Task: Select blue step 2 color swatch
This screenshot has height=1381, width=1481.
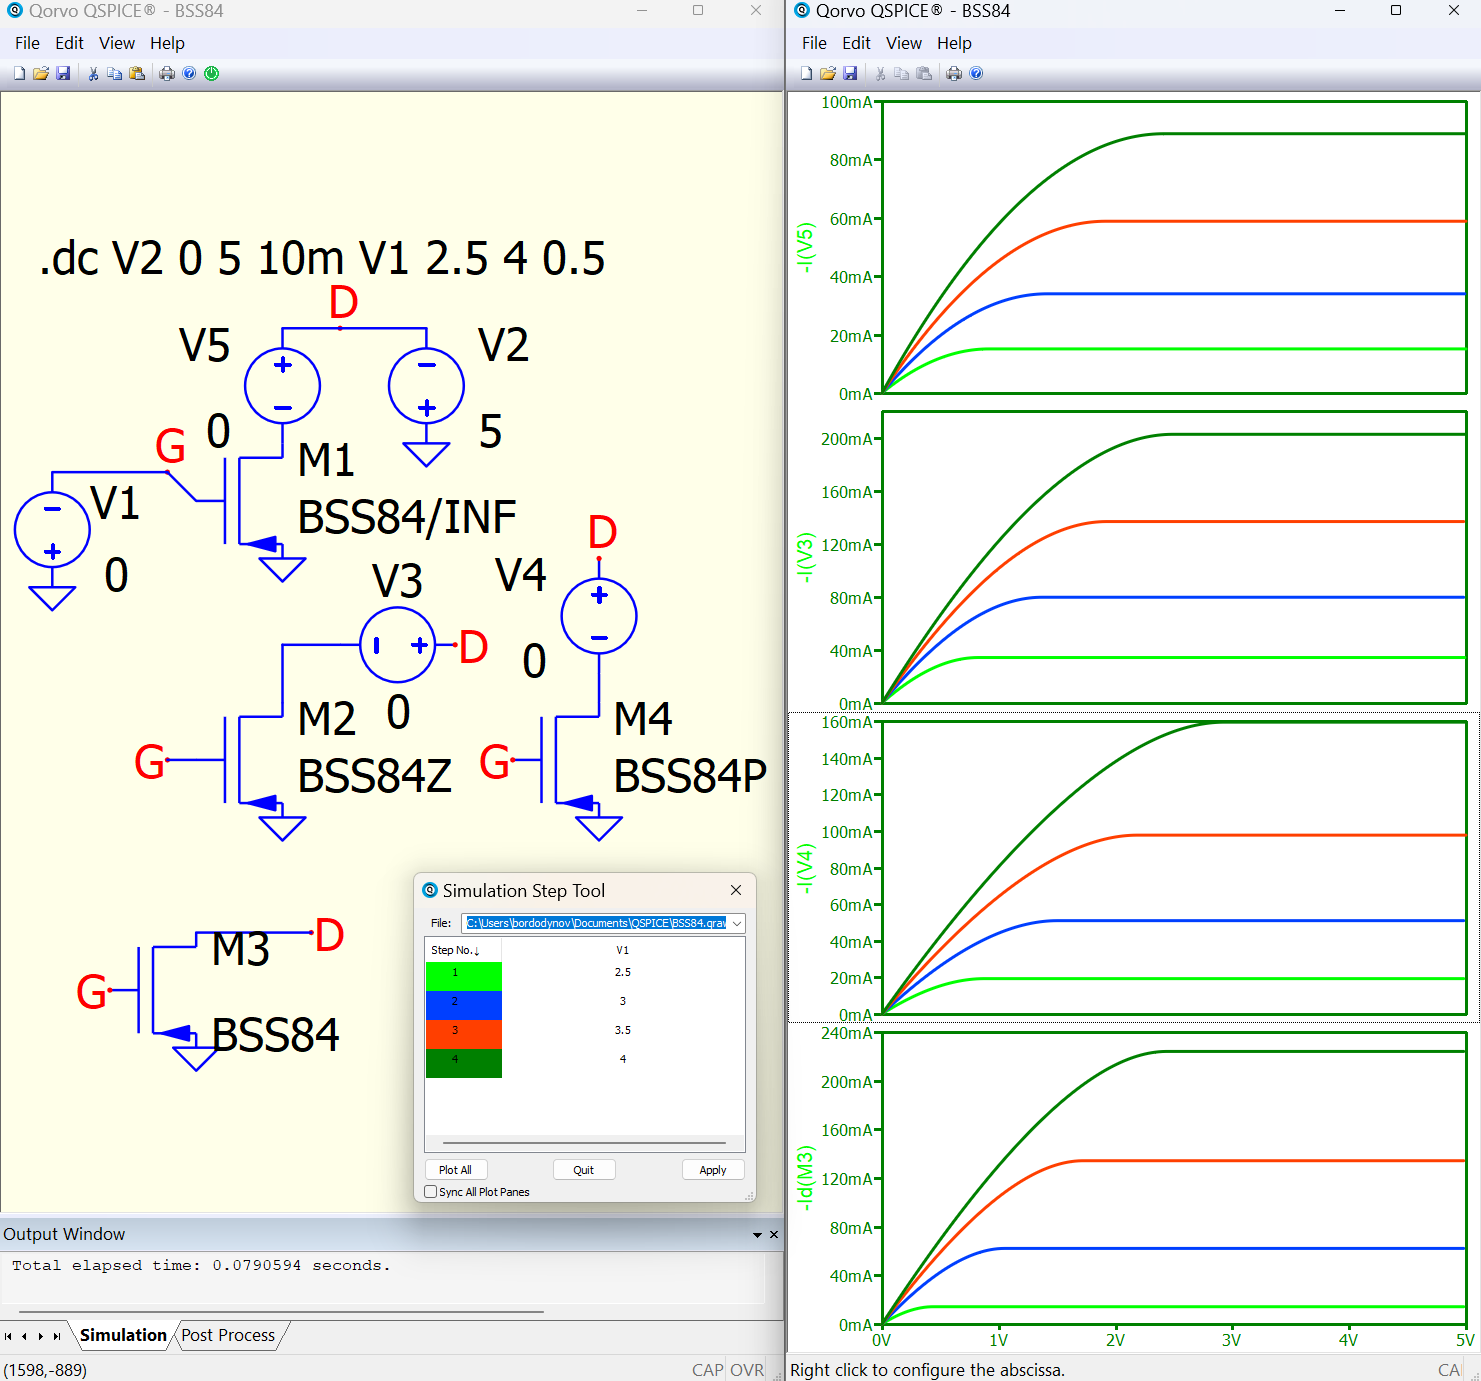Action: tap(464, 1005)
